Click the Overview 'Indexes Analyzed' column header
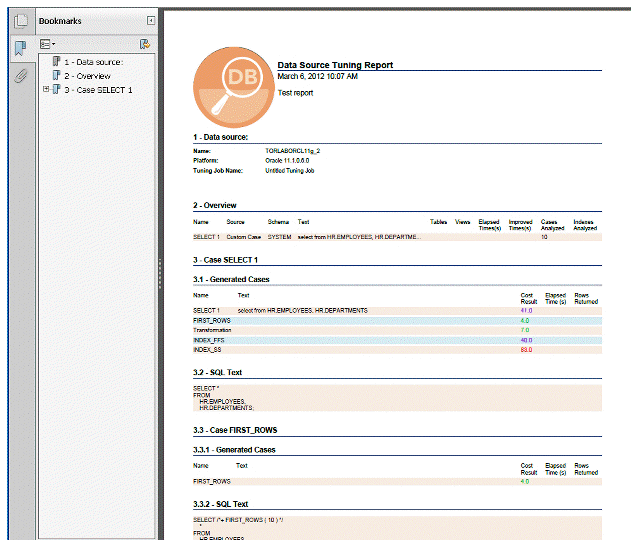This screenshot has height=548, width=640. point(585,225)
